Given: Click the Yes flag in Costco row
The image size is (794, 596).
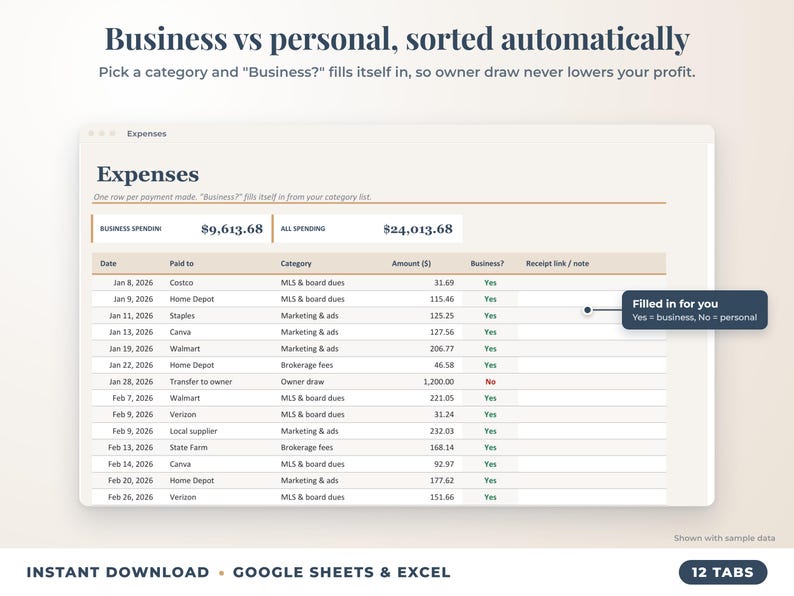Looking at the screenshot, I should pyautogui.click(x=490, y=283).
